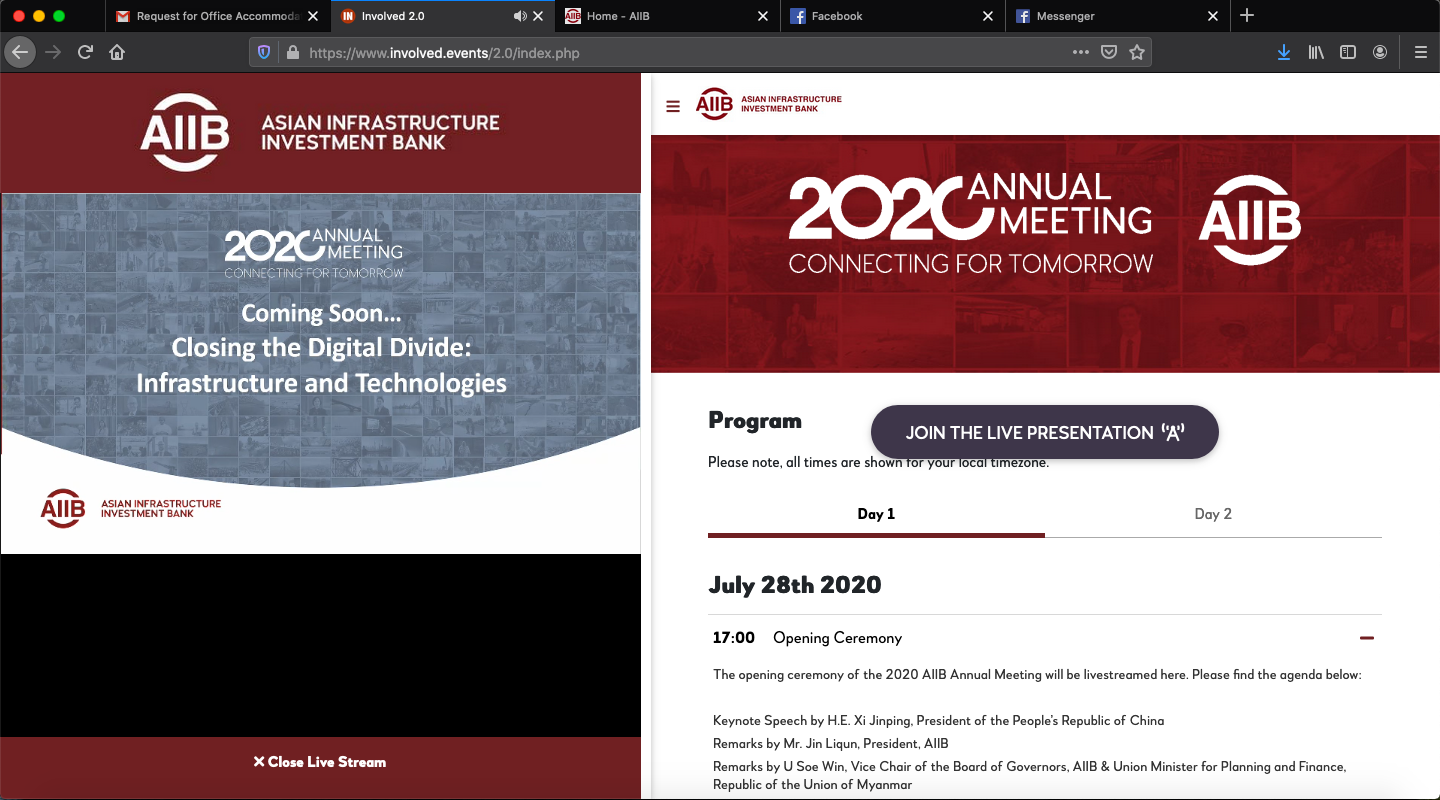The image size is (1440, 800).
Task: Open the downloads arrow panel
Action: click(1284, 52)
